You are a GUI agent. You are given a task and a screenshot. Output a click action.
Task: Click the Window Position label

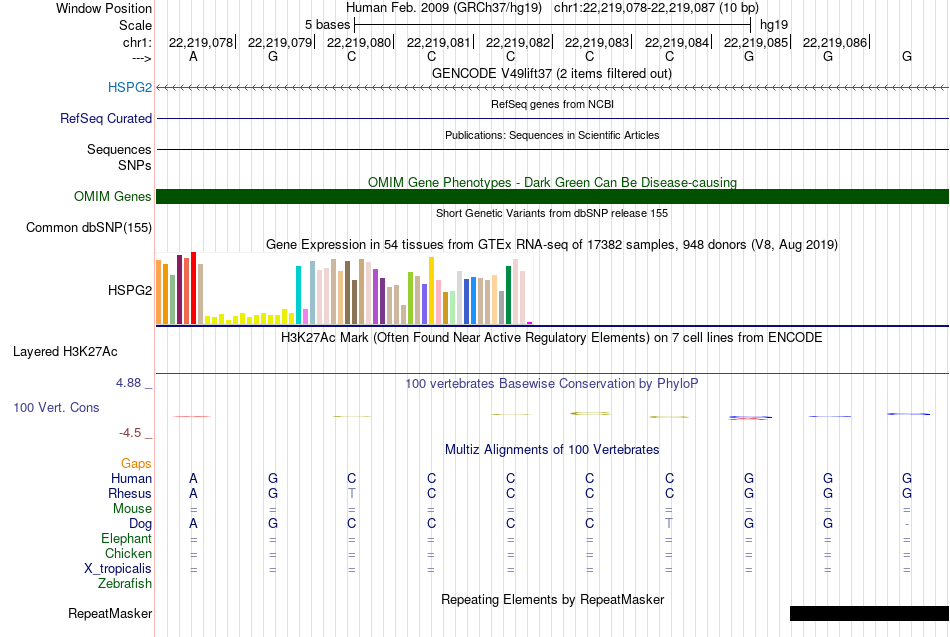[x=104, y=8]
